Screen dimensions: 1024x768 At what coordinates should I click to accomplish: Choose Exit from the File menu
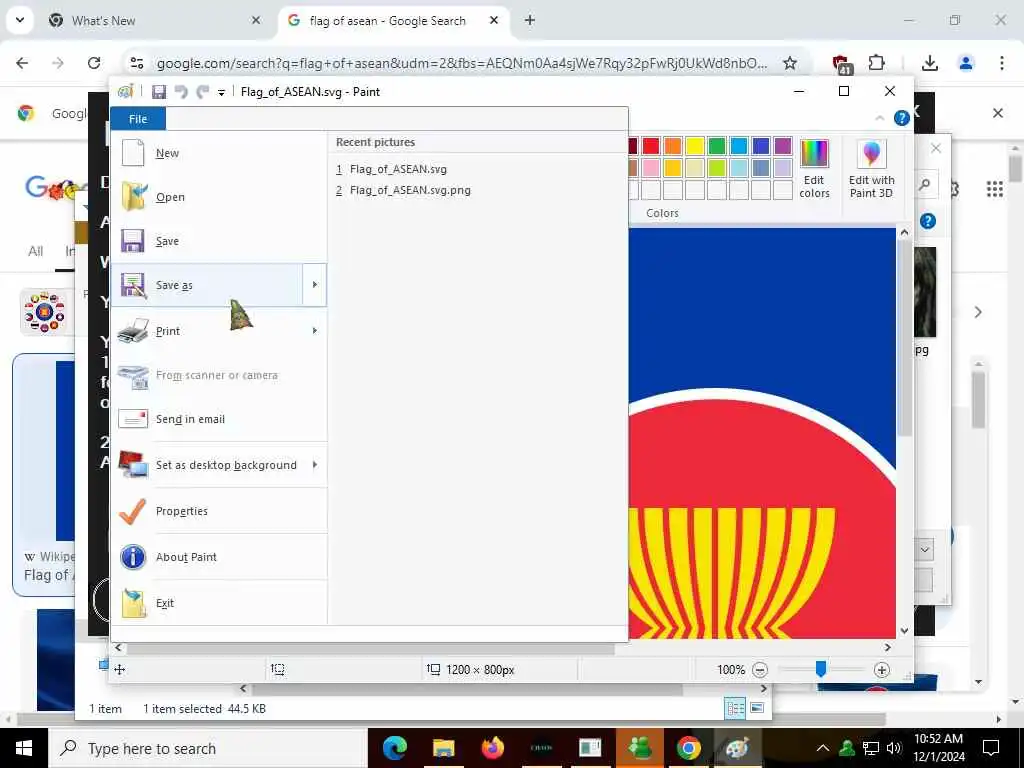(x=219, y=603)
